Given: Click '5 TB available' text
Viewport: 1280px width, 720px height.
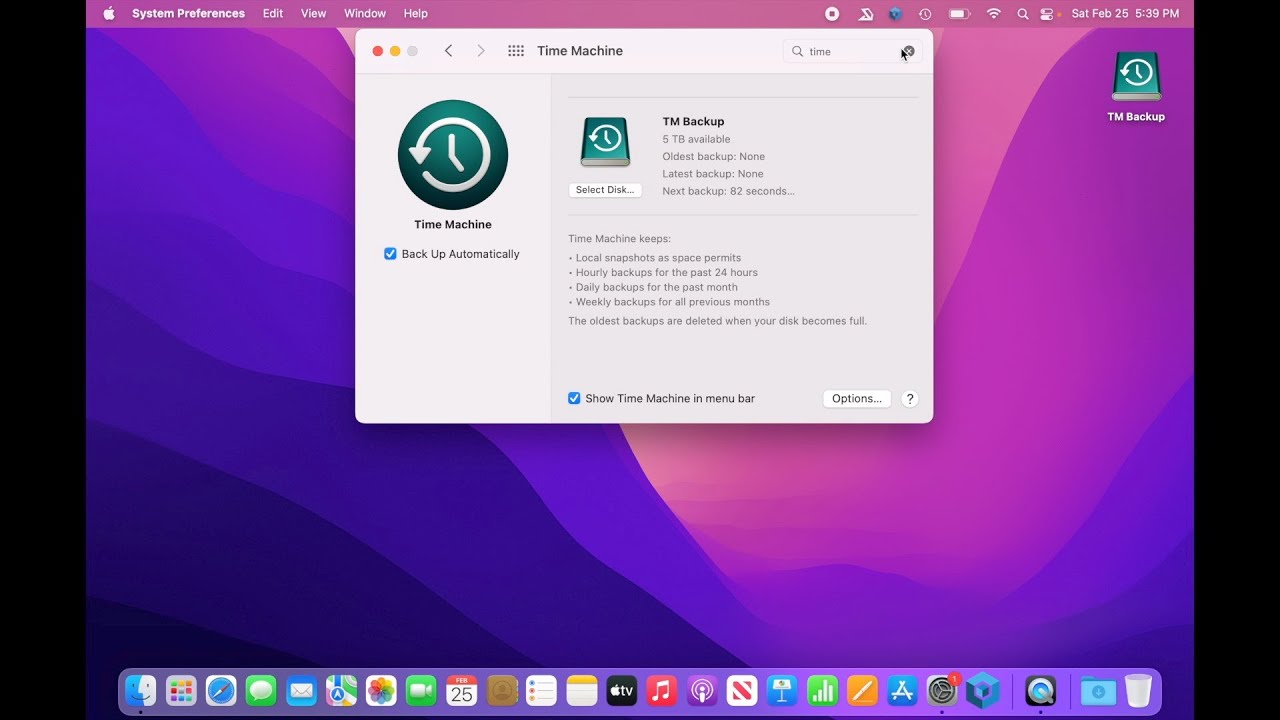Looking at the screenshot, I should click(x=696, y=139).
